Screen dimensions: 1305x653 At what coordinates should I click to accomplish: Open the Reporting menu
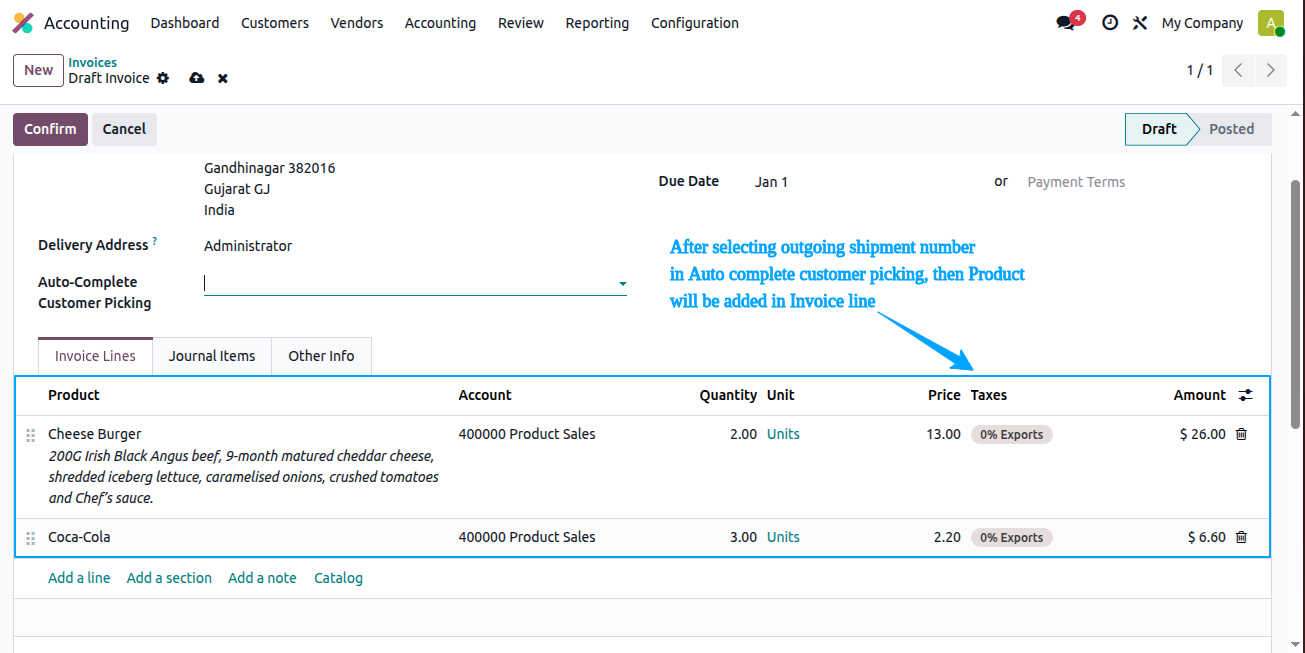point(597,23)
